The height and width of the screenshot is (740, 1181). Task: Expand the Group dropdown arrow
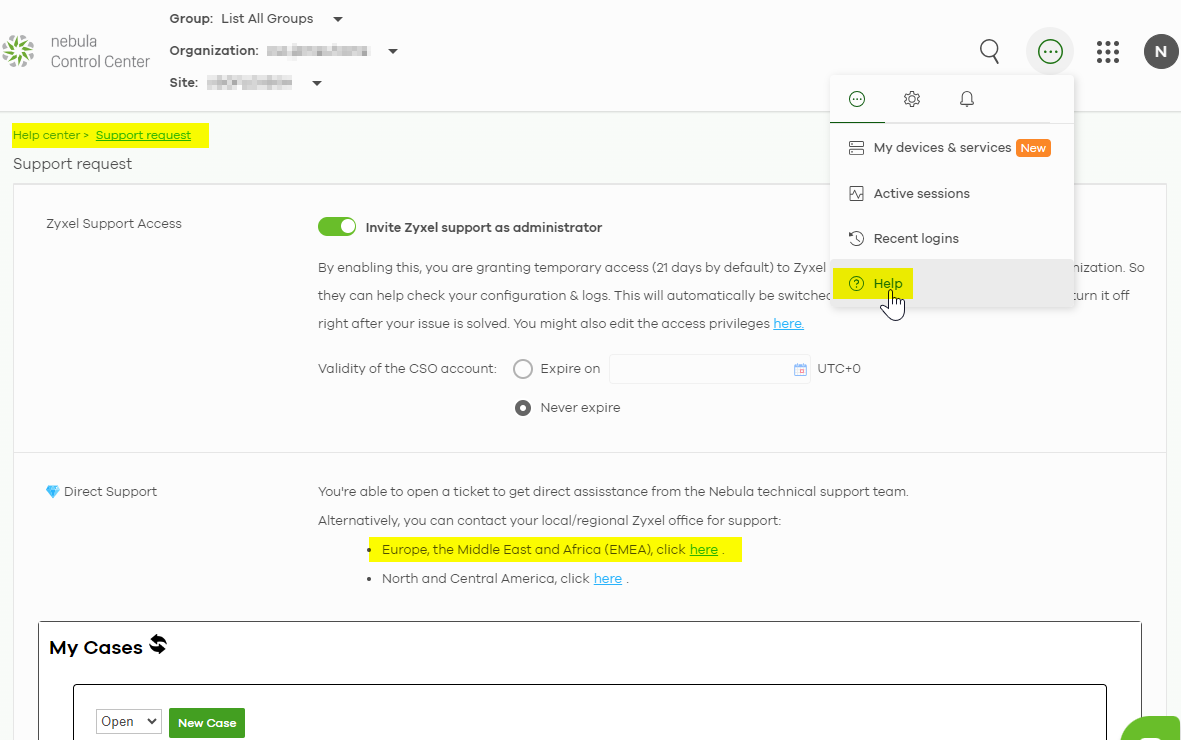(338, 19)
